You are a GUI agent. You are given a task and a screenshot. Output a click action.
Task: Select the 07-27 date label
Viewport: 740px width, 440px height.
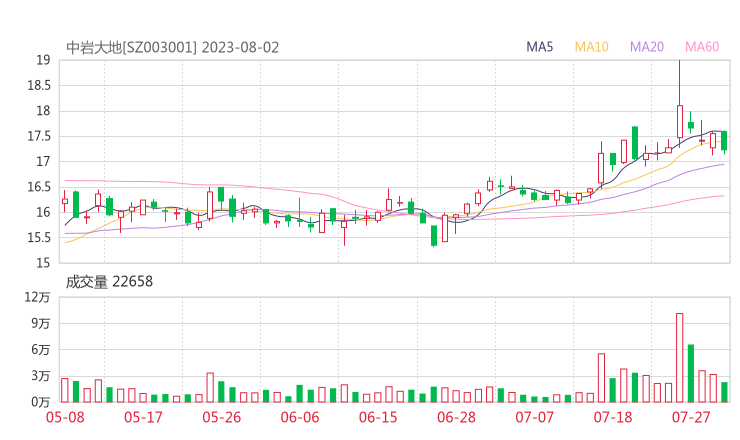click(691, 417)
